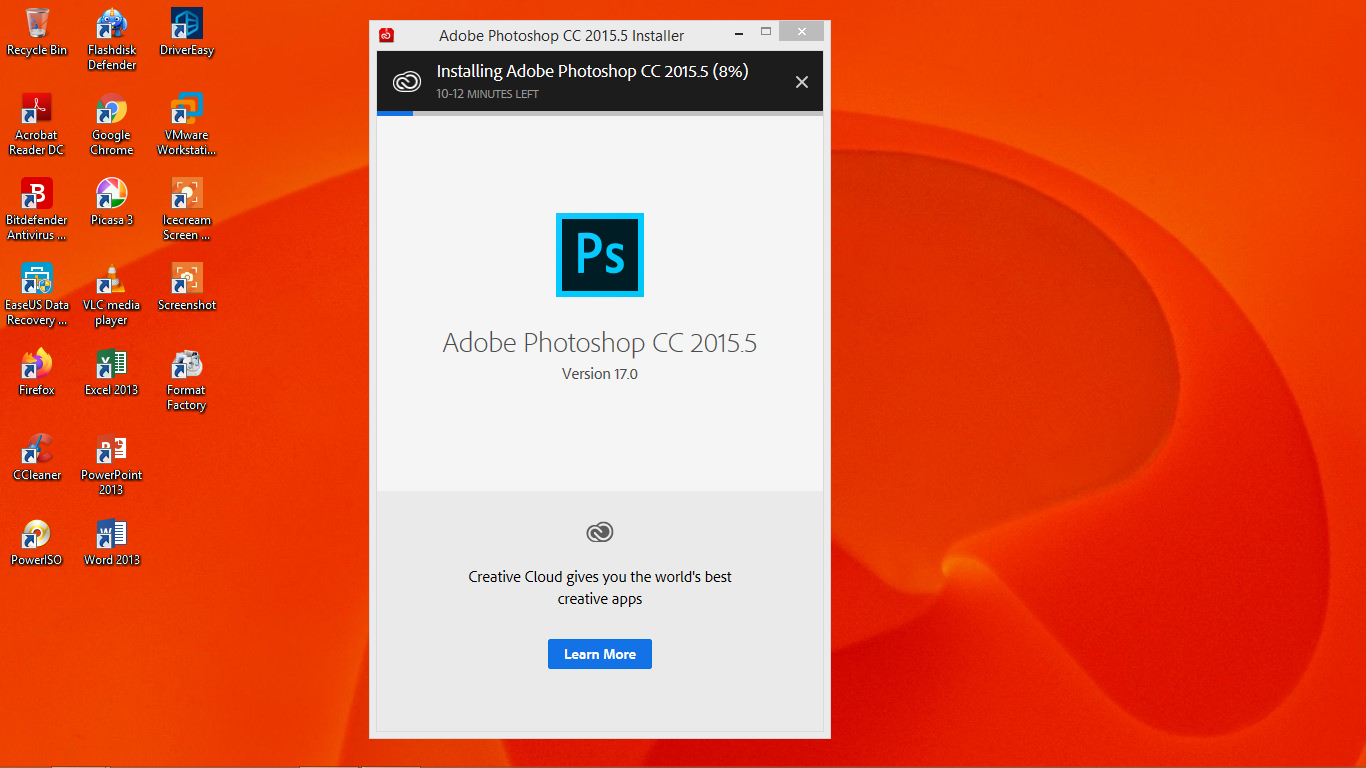Maximize the Photoshop installer window

point(766,32)
